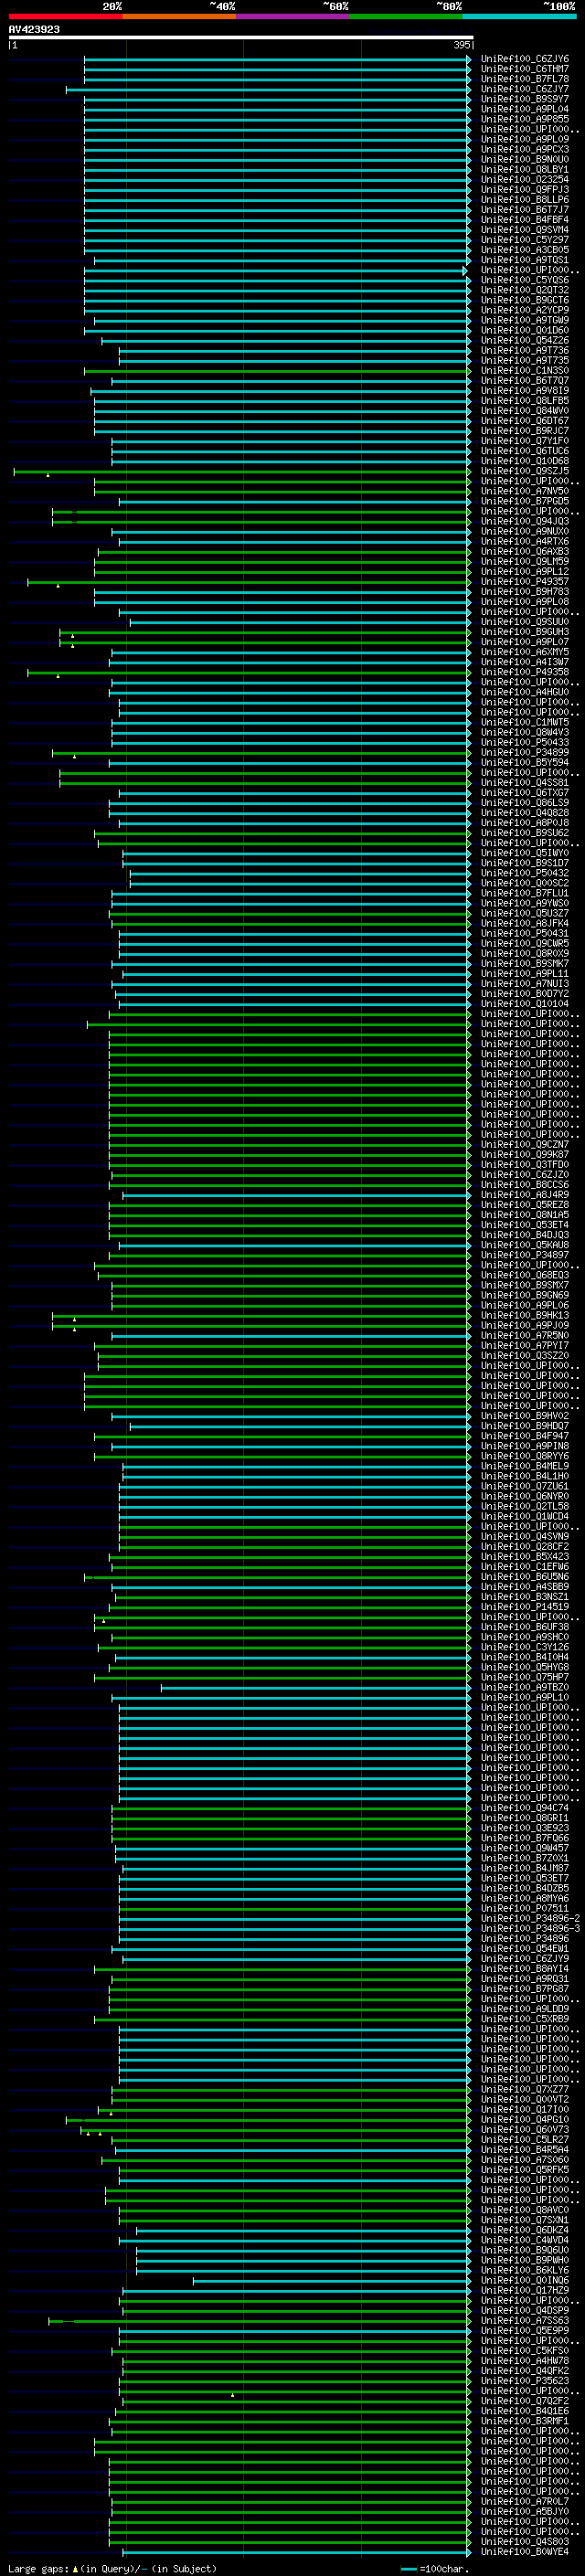Click the label UniRef100_C1MWT5
This screenshot has width=585, height=2576.
[x=525, y=723]
